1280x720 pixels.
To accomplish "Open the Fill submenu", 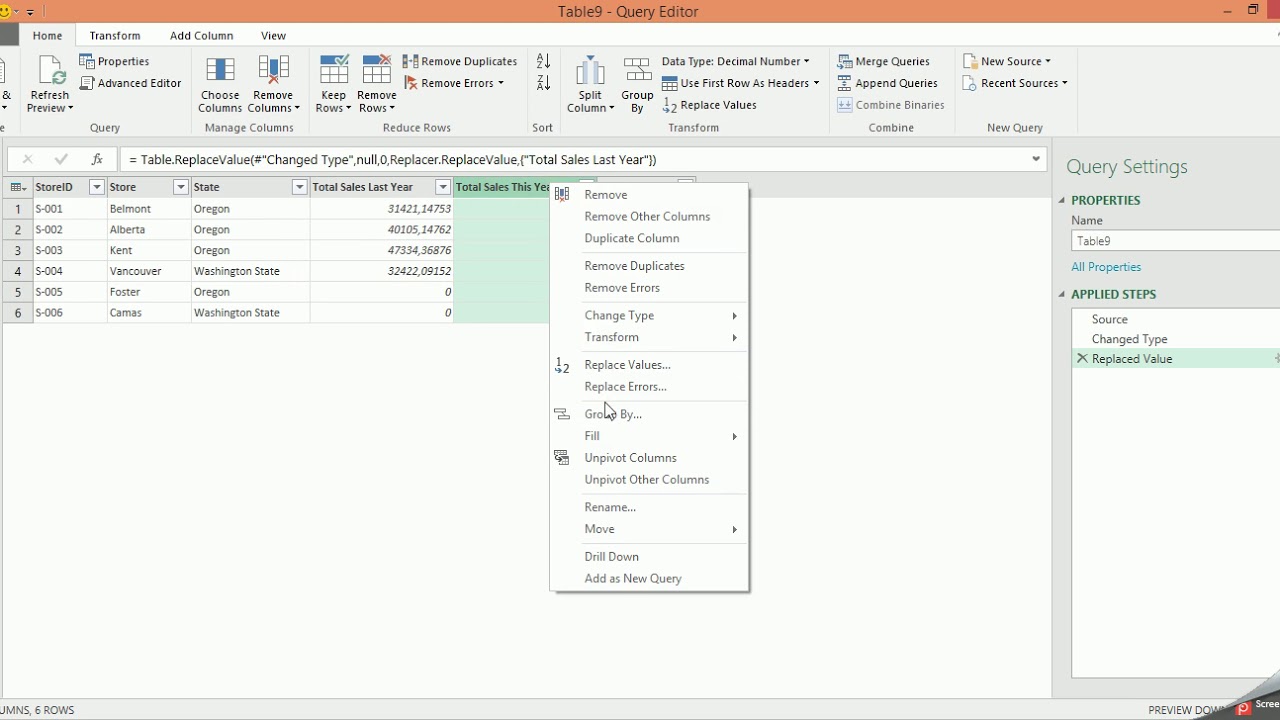I will coord(649,436).
